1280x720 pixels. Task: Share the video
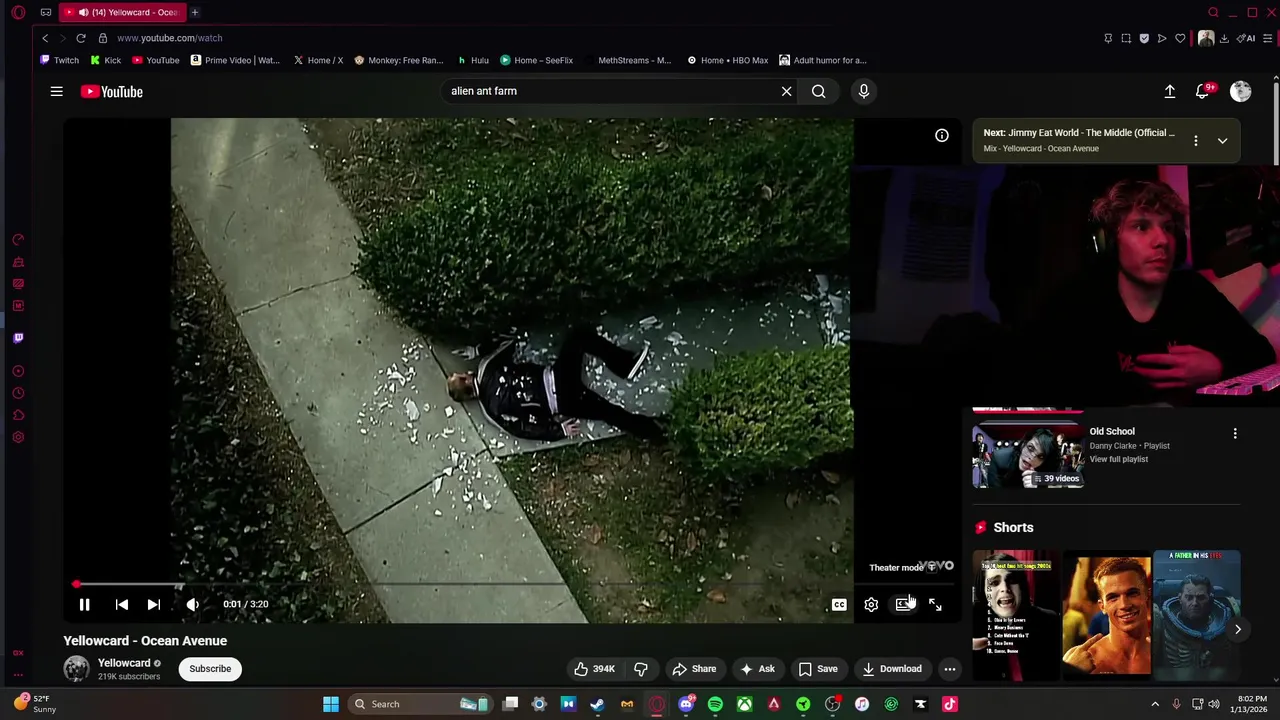point(694,669)
